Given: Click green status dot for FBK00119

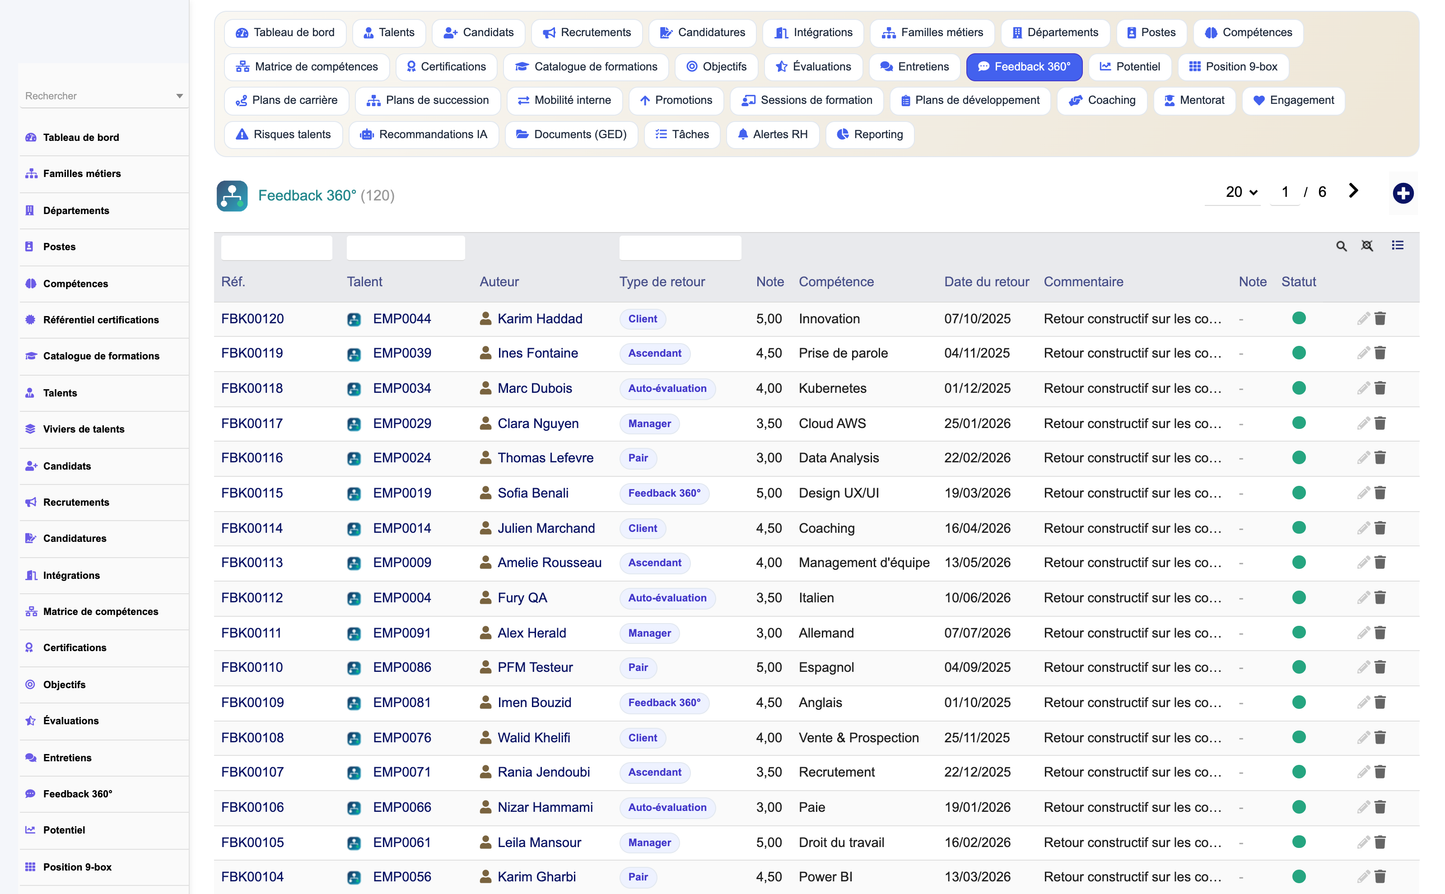Looking at the screenshot, I should click(1299, 353).
